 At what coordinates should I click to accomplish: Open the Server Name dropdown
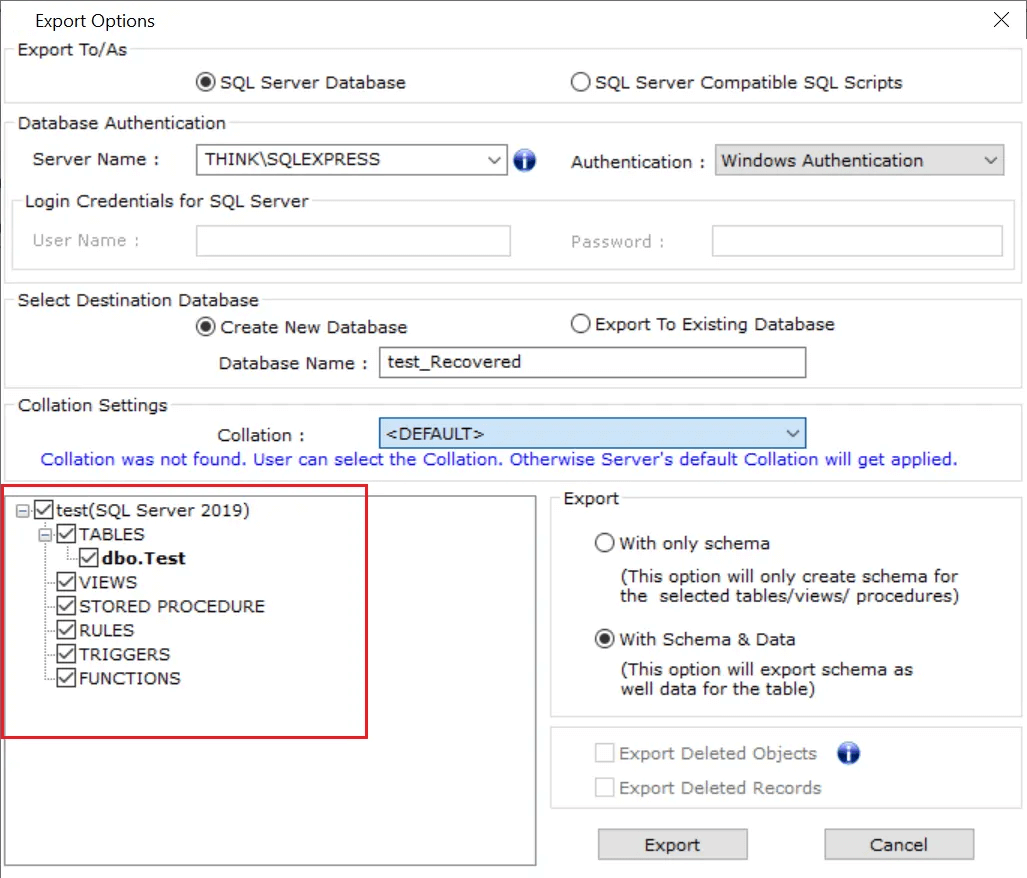coord(494,159)
